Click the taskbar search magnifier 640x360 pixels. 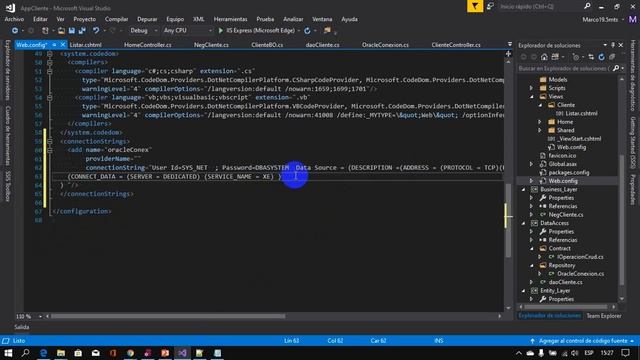click(25, 353)
